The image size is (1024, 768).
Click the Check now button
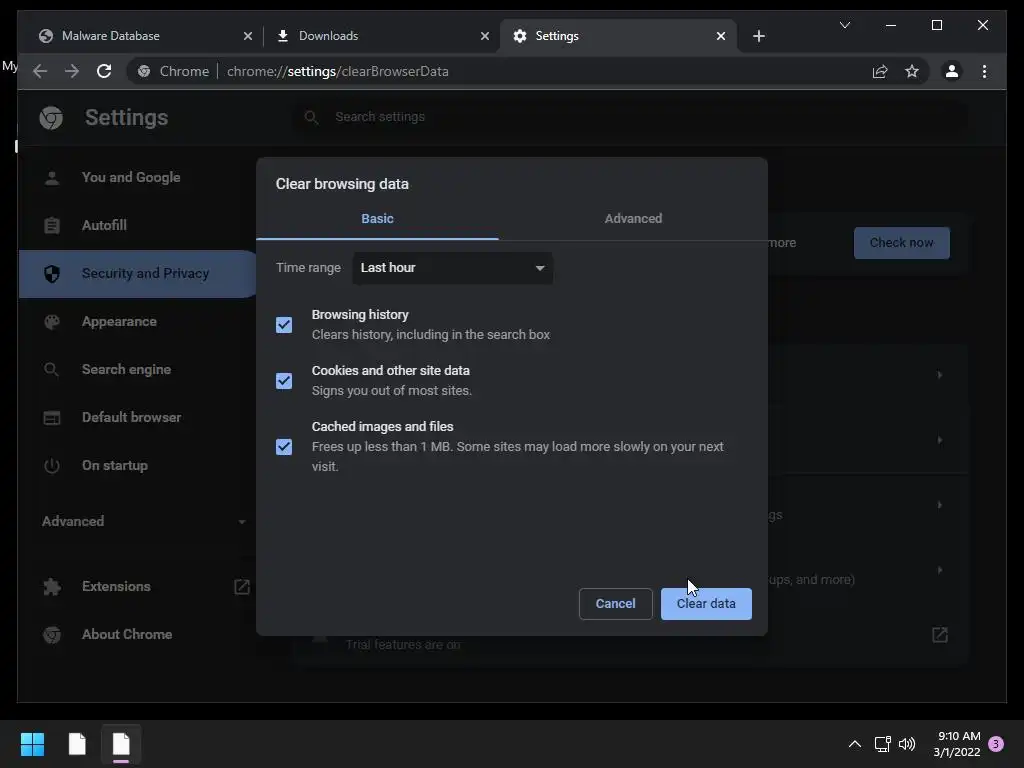[x=901, y=243]
